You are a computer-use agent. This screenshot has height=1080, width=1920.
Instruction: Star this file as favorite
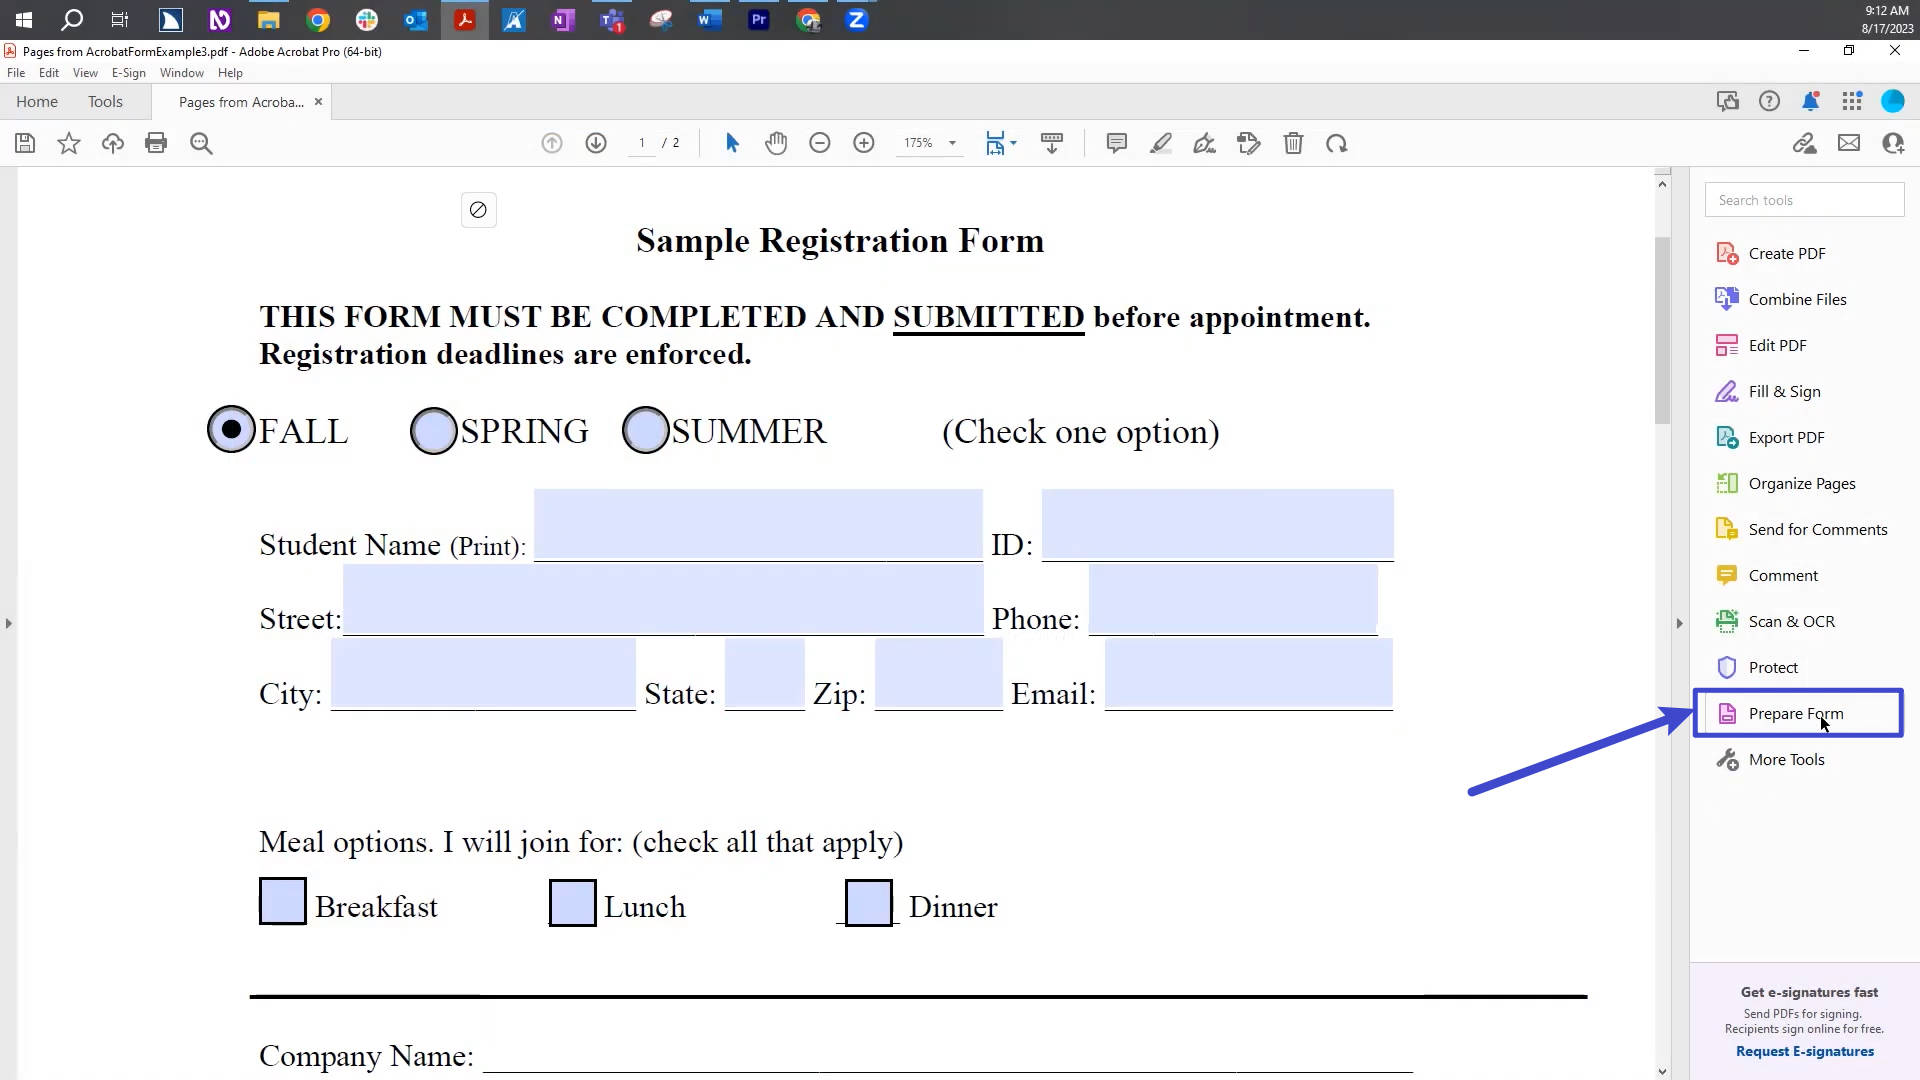pos(69,143)
